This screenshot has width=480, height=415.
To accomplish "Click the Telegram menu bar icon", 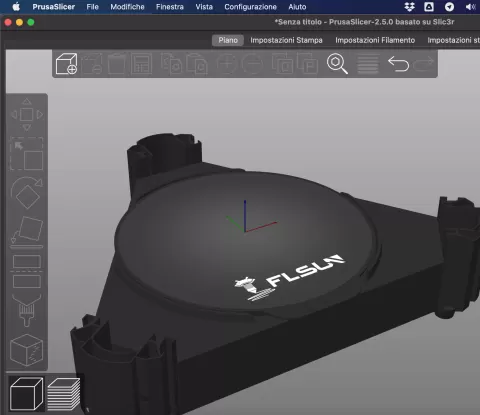I will [449, 7].
